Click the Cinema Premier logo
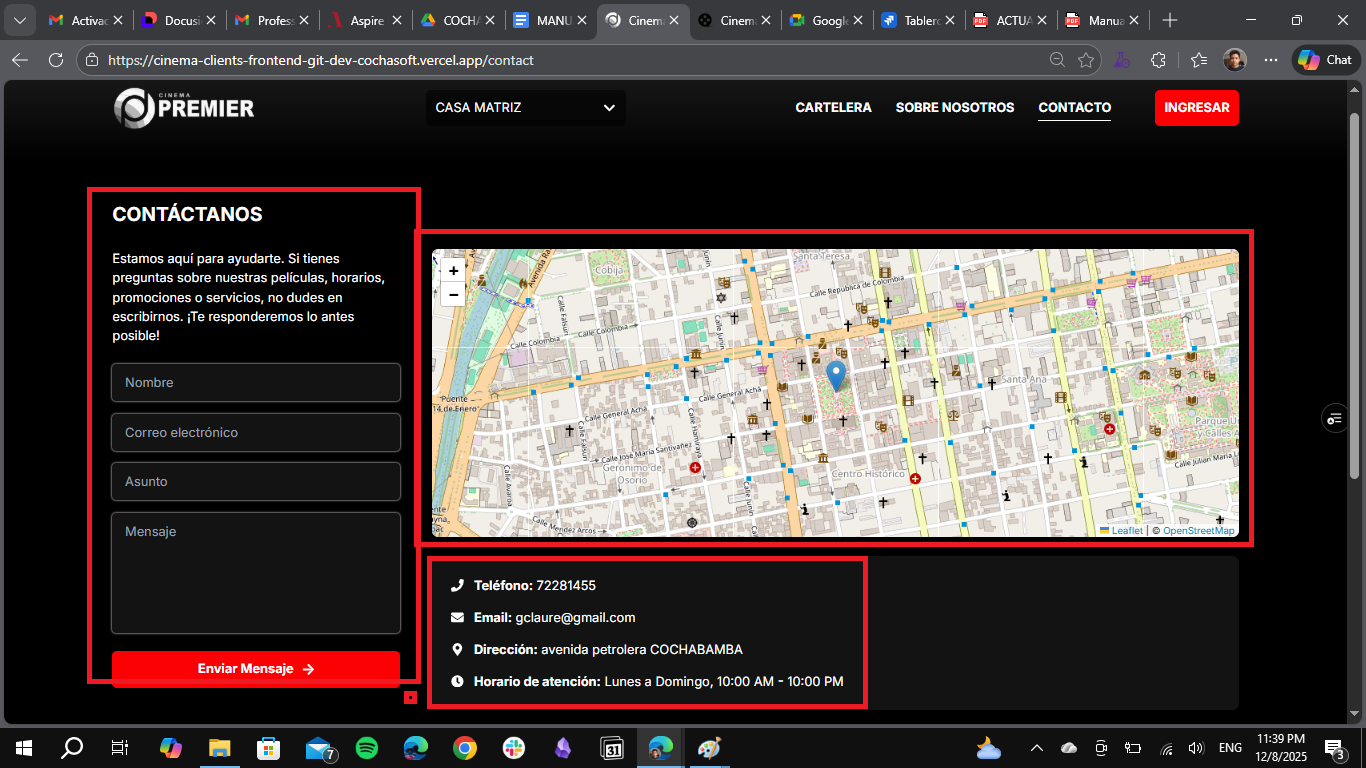The height and width of the screenshot is (768, 1366). pyautogui.click(x=184, y=108)
